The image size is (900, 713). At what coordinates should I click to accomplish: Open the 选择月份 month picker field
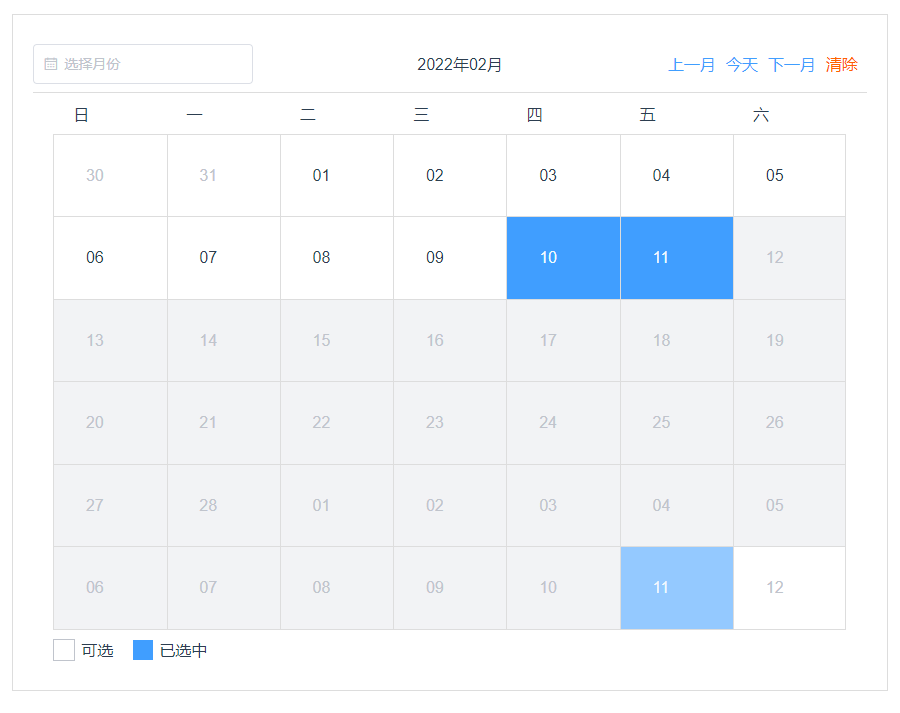pos(143,64)
